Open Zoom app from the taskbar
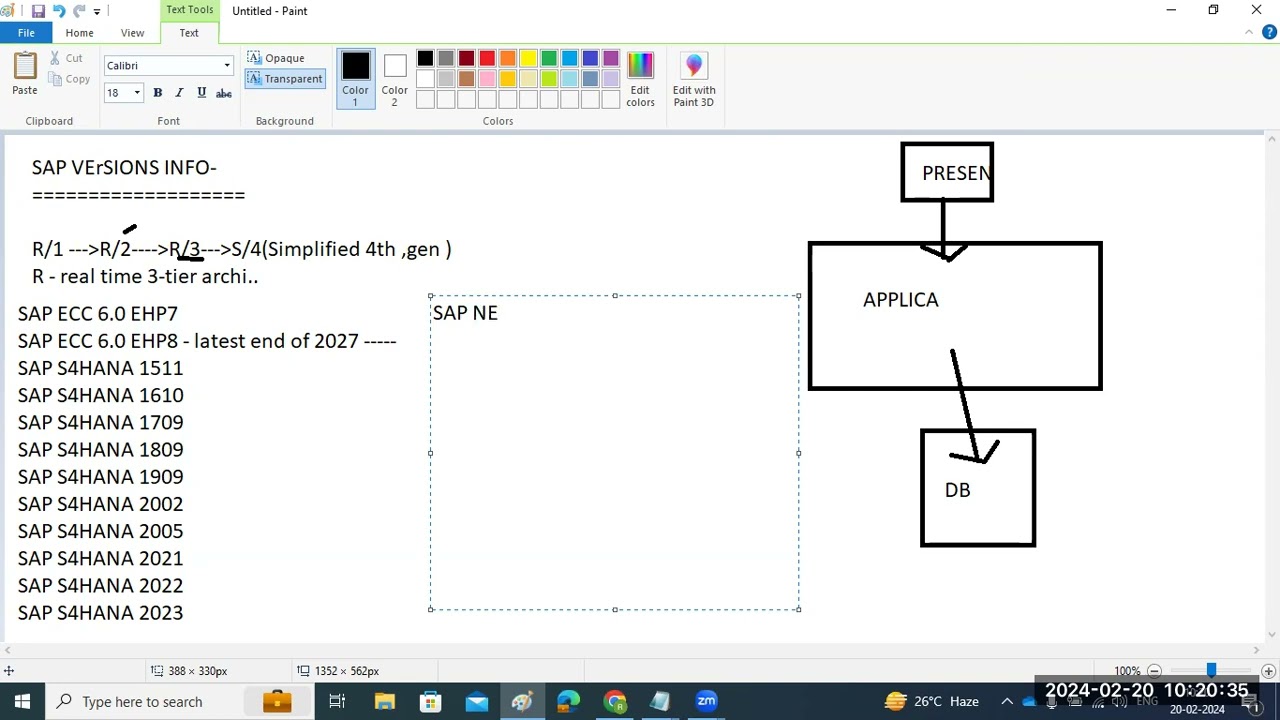 point(707,701)
